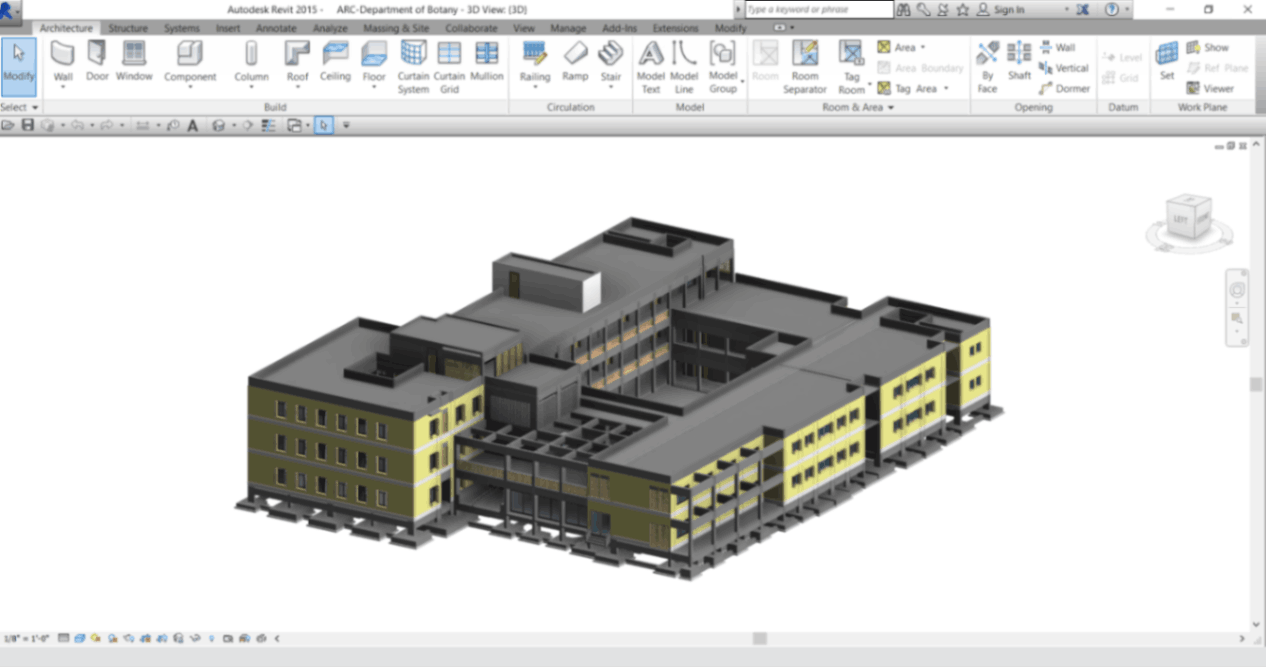Expand the Select panel dropdown
The height and width of the screenshot is (667, 1266).
tap(20, 107)
